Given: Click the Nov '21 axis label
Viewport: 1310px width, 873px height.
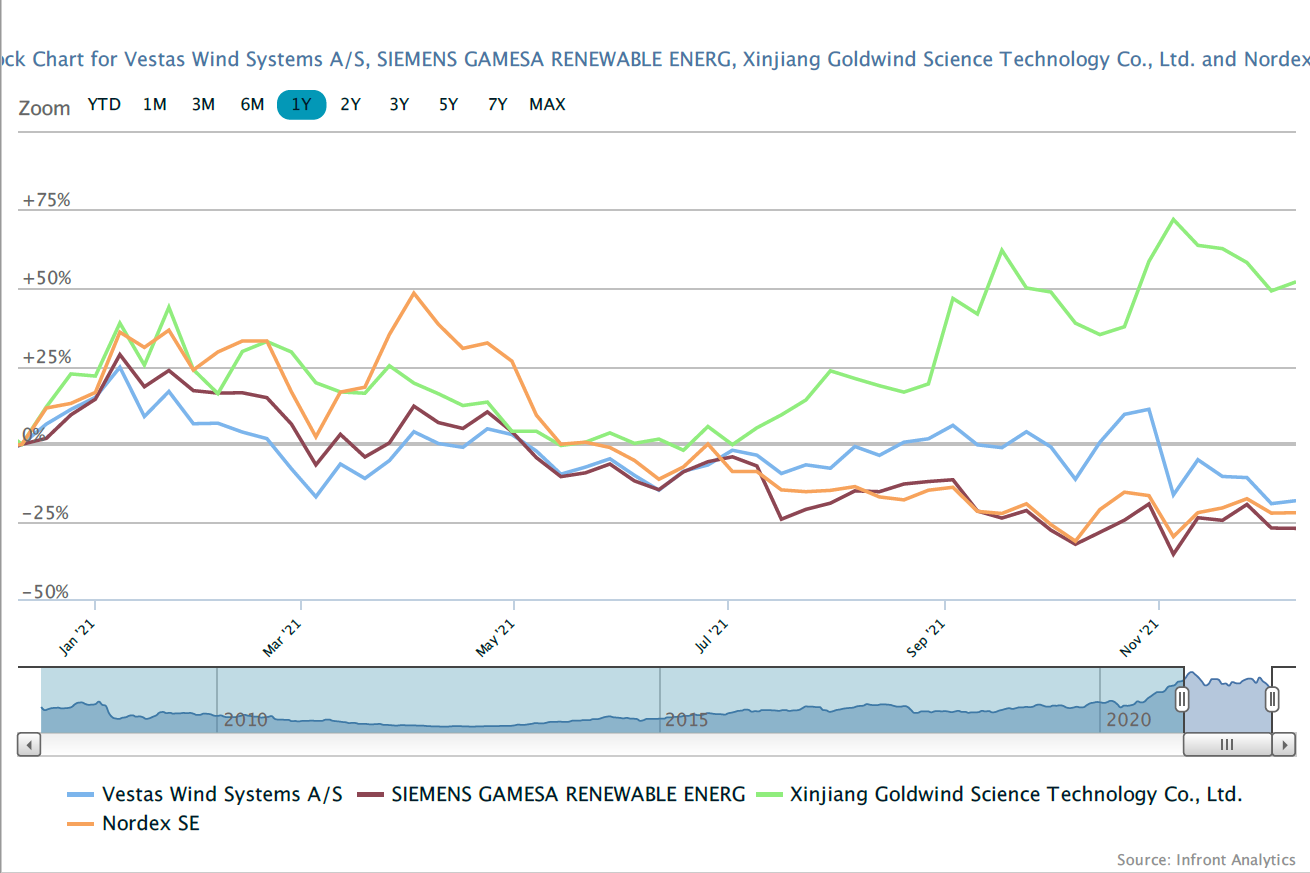Looking at the screenshot, I should point(1141,638).
